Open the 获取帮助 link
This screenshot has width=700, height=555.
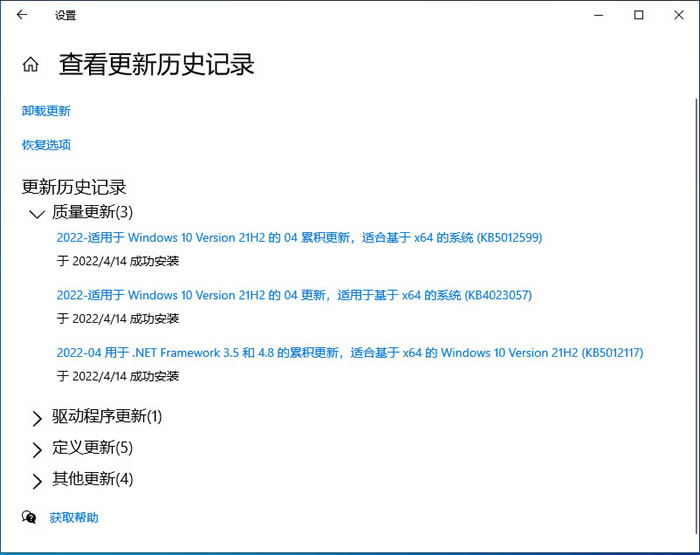click(x=74, y=517)
